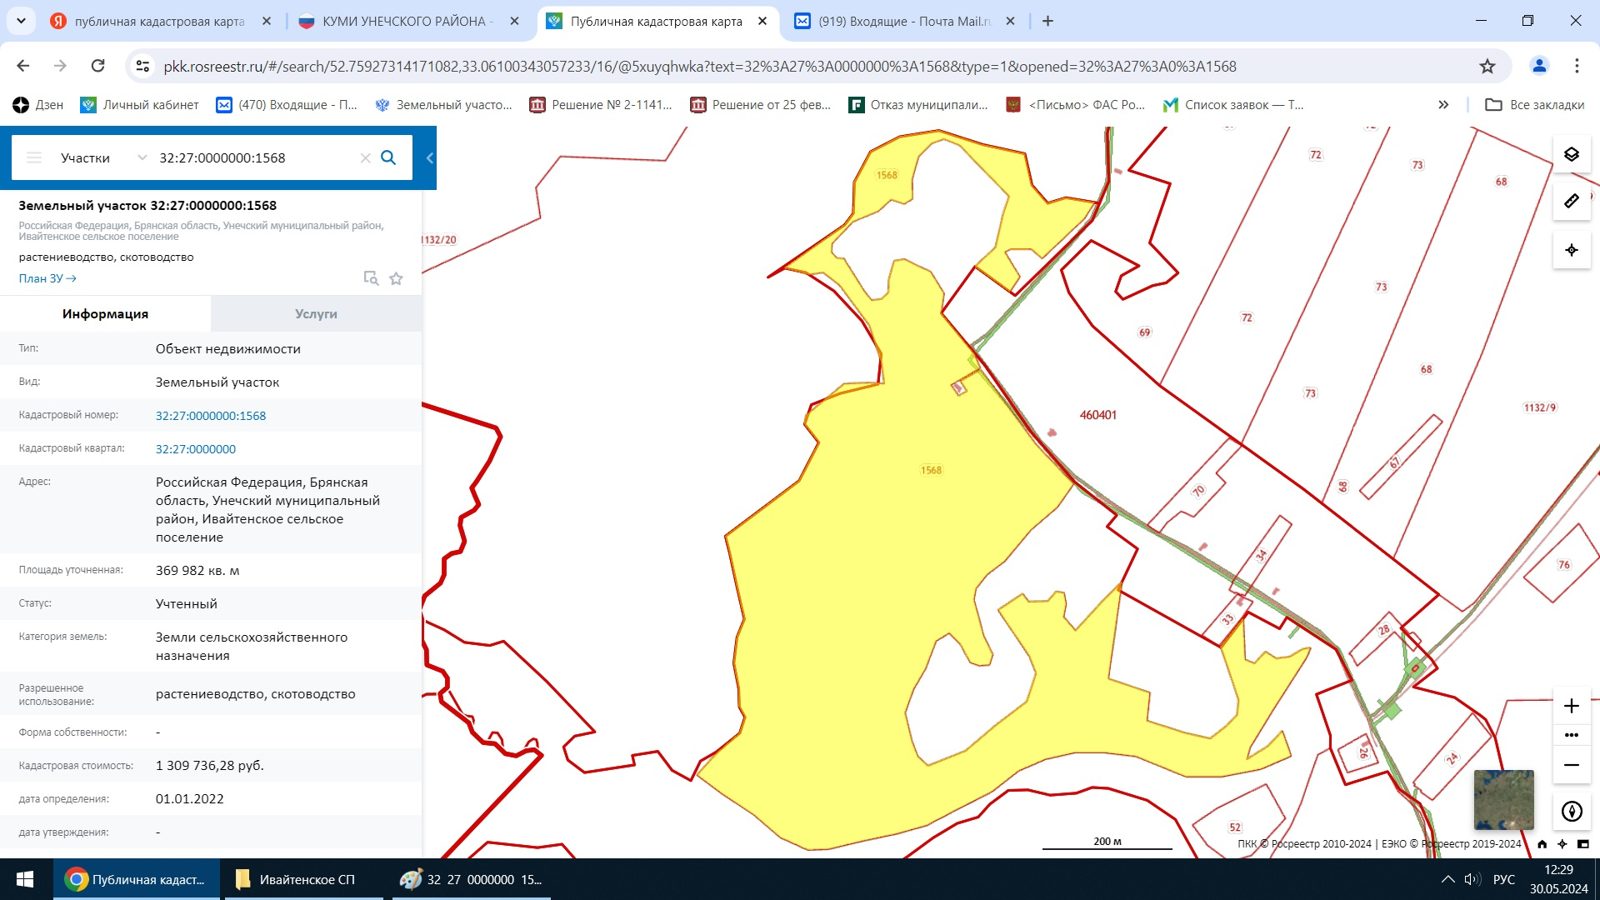Reset map compass orientation
This screenshot has width=1600, height=900.
tap(1571, 811)
